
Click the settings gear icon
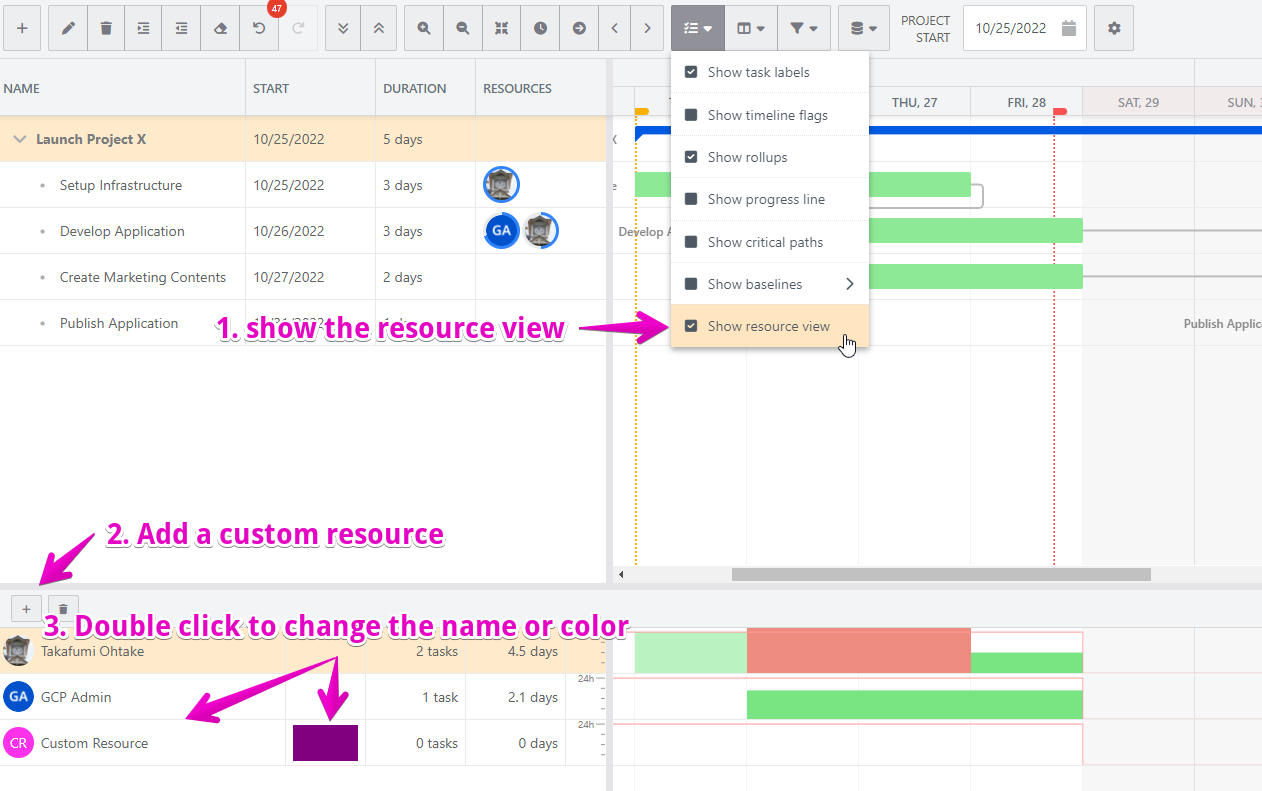[x=1114, y=28]
